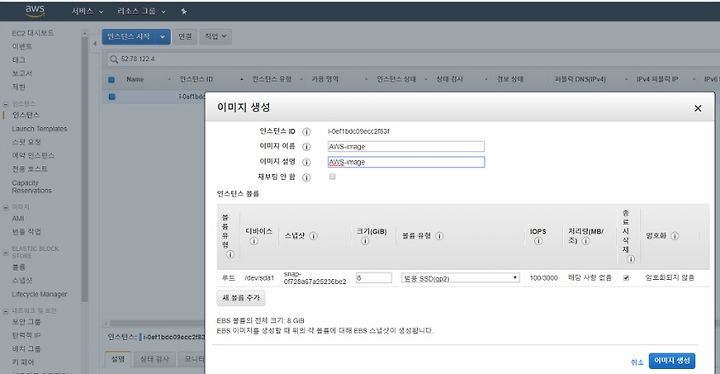
Task: Click info icon next to 재부팅 안 함
Action: [306, 177]
